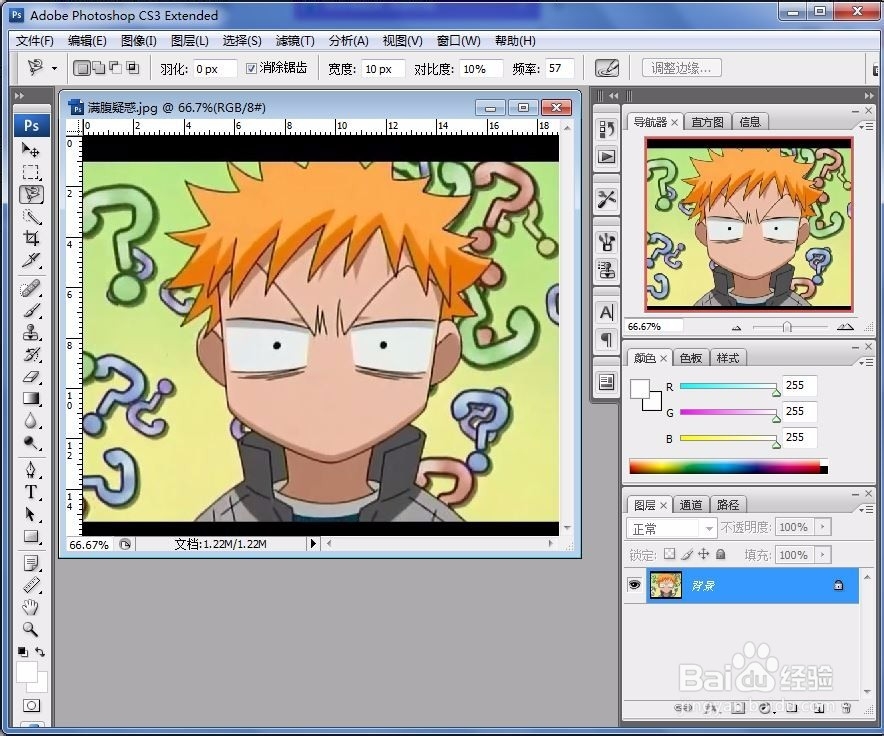Toggle lock position
Image resolution: width=884 pixels, height=736 pixels.
click(704, 554)
